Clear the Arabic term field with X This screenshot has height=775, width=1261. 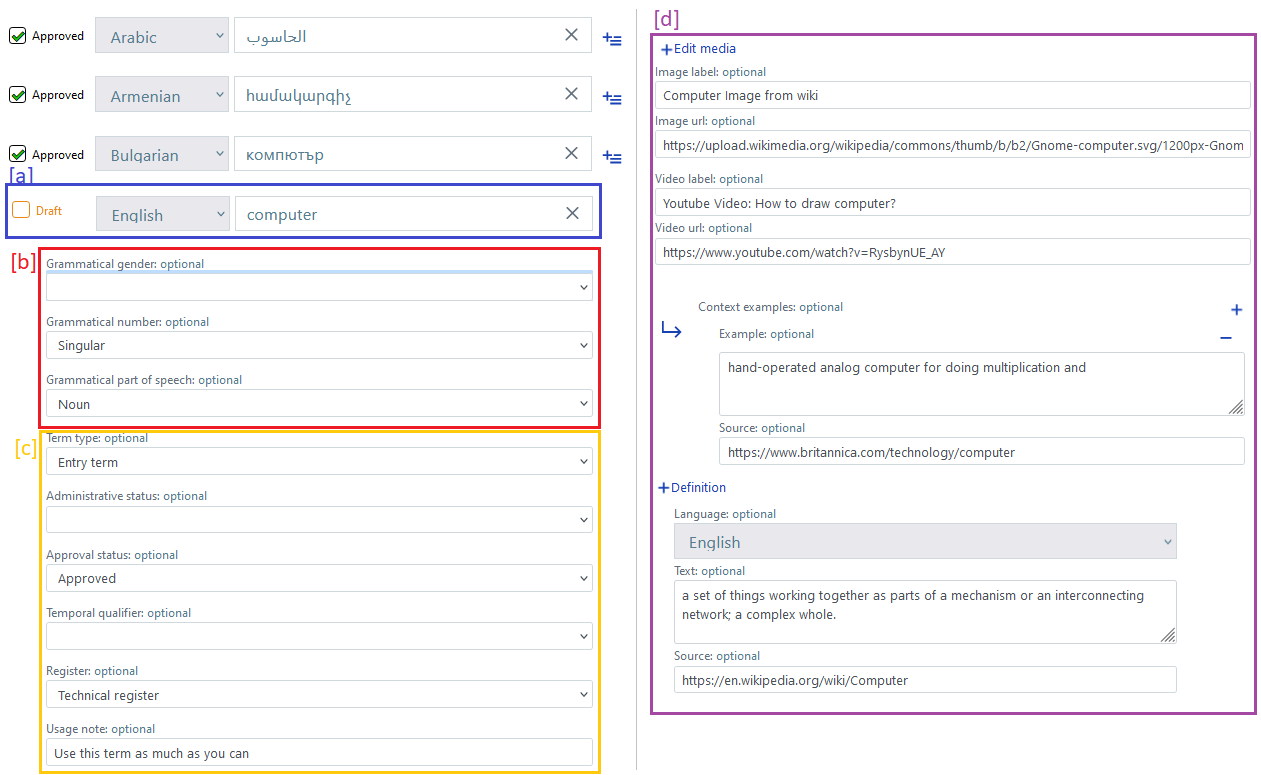(x=571, y=35)
